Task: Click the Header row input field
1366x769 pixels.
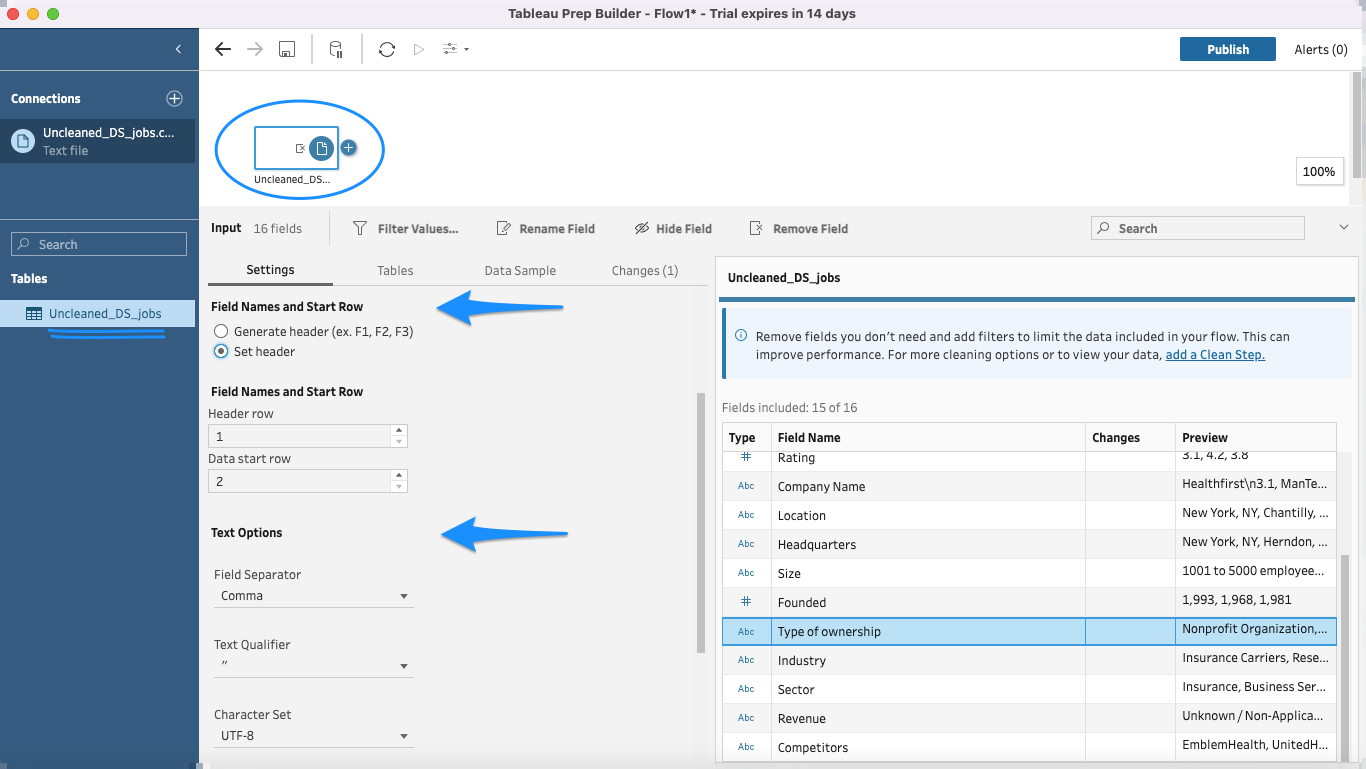Action: tap(299, 436)
